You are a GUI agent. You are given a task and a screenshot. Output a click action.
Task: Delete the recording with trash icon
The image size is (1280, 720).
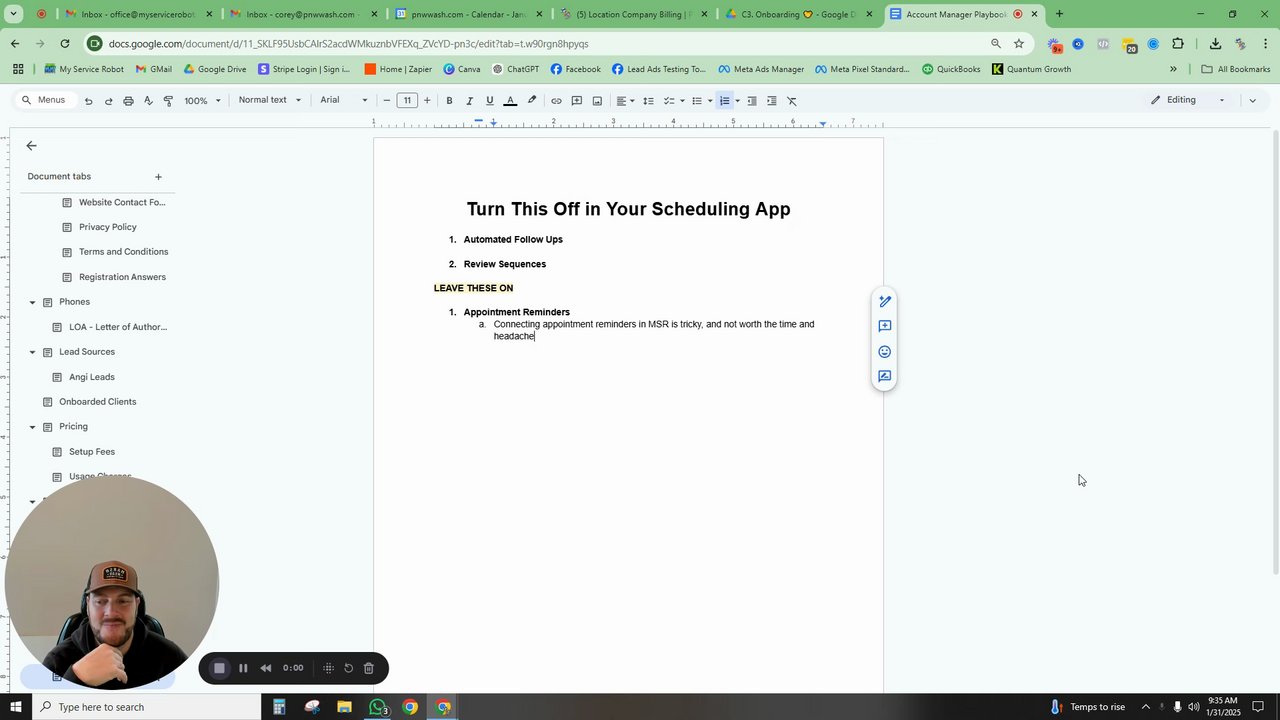pos(368,668)
